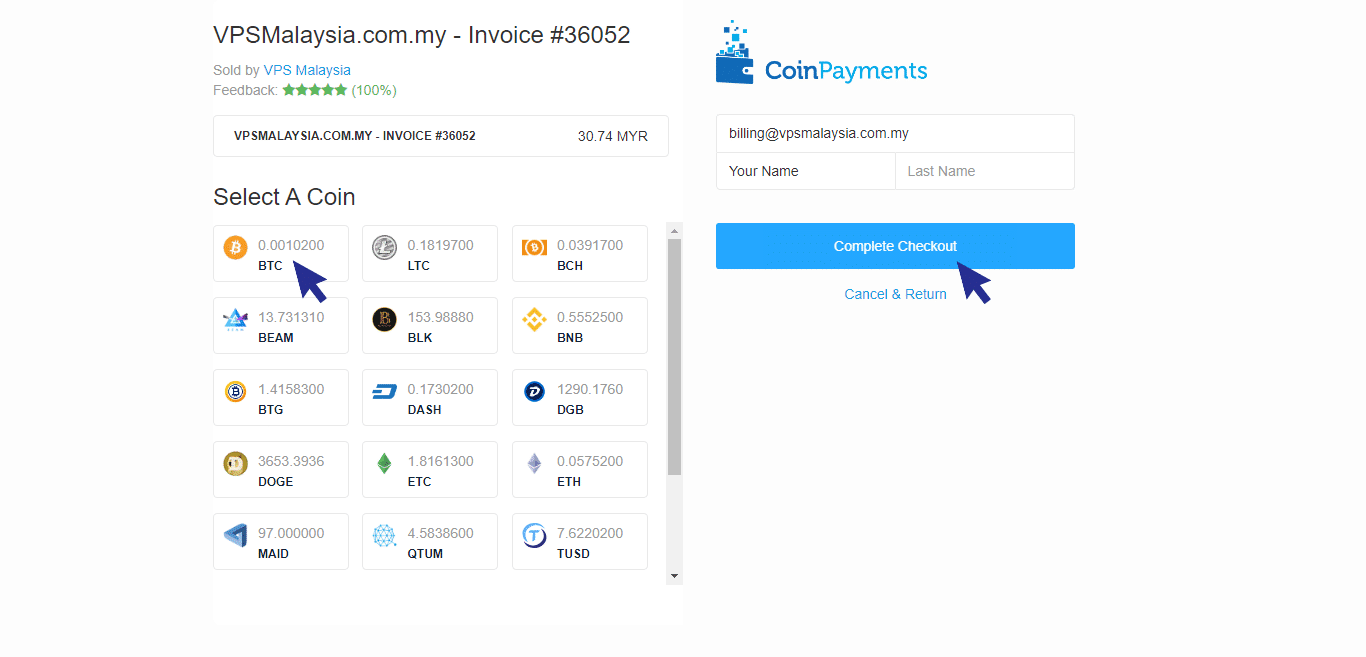
Task: Select the BEAM payment option
Action: tap(235, 319)
